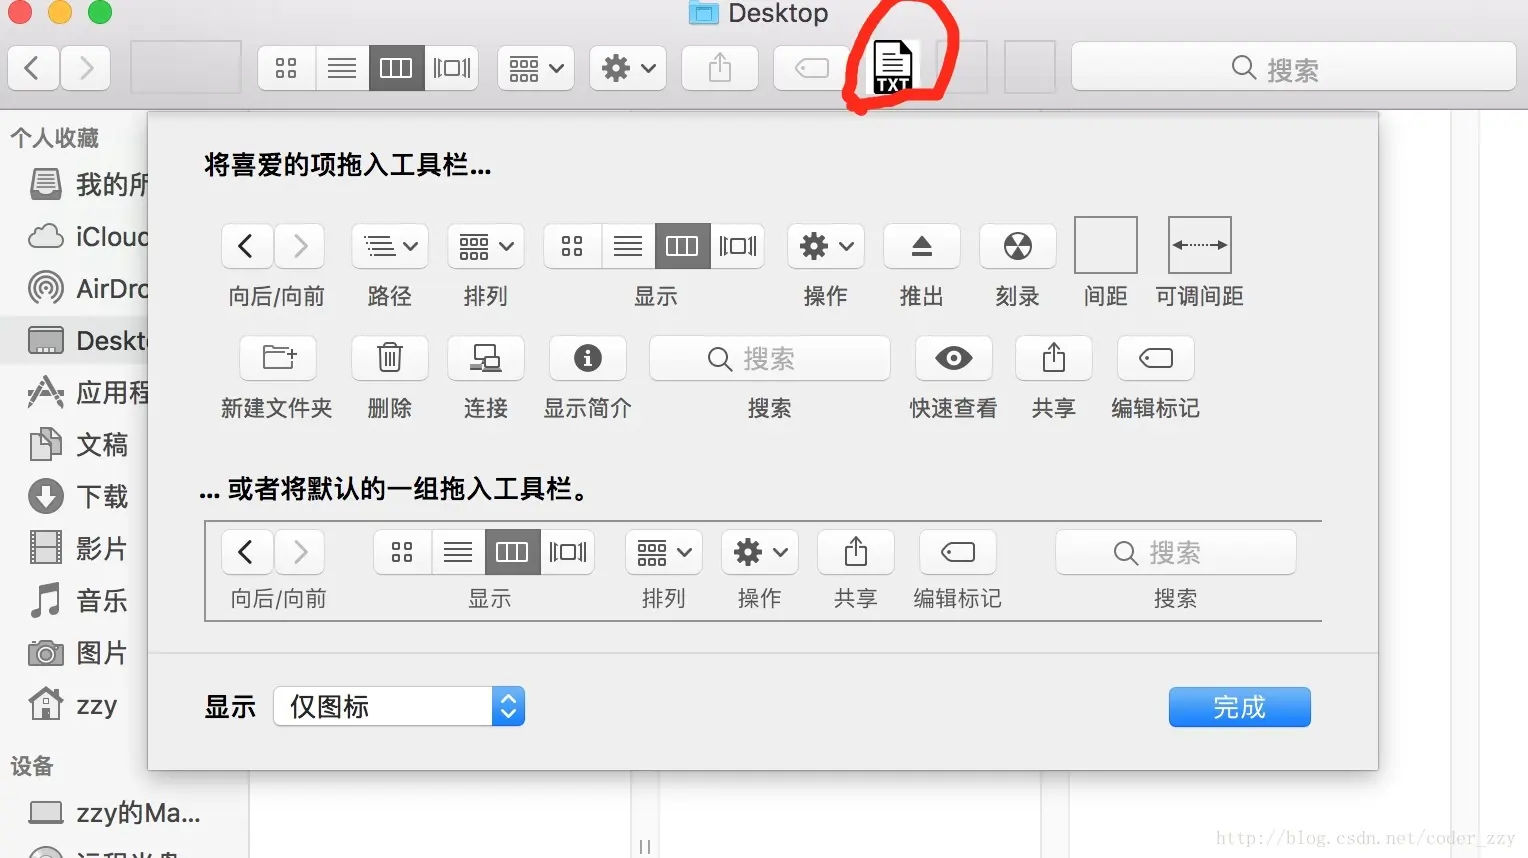Screen dimensions: 1528x858
Task: Select 下载 (Downloads) in the sidebar
Action: pyautogui.click(x=102, y=496)
